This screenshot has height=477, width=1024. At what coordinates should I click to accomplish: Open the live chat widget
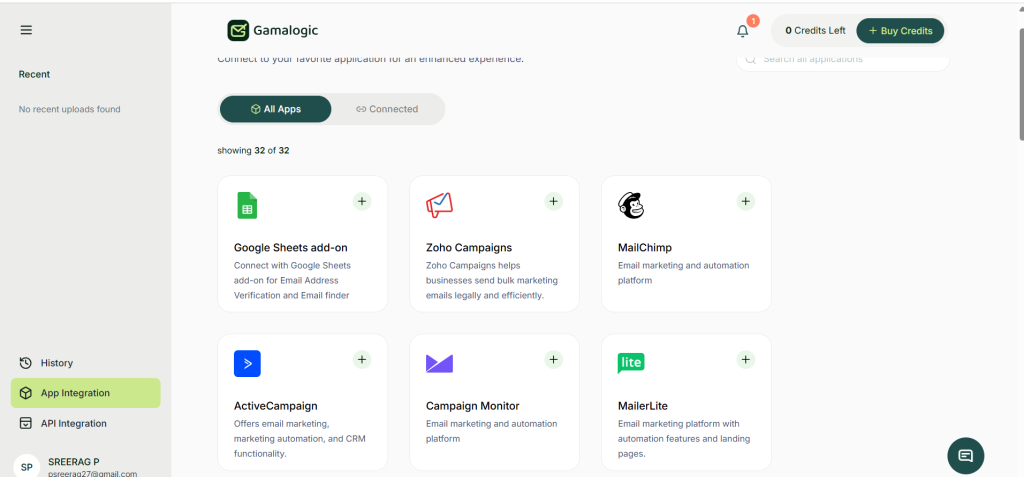965,455
